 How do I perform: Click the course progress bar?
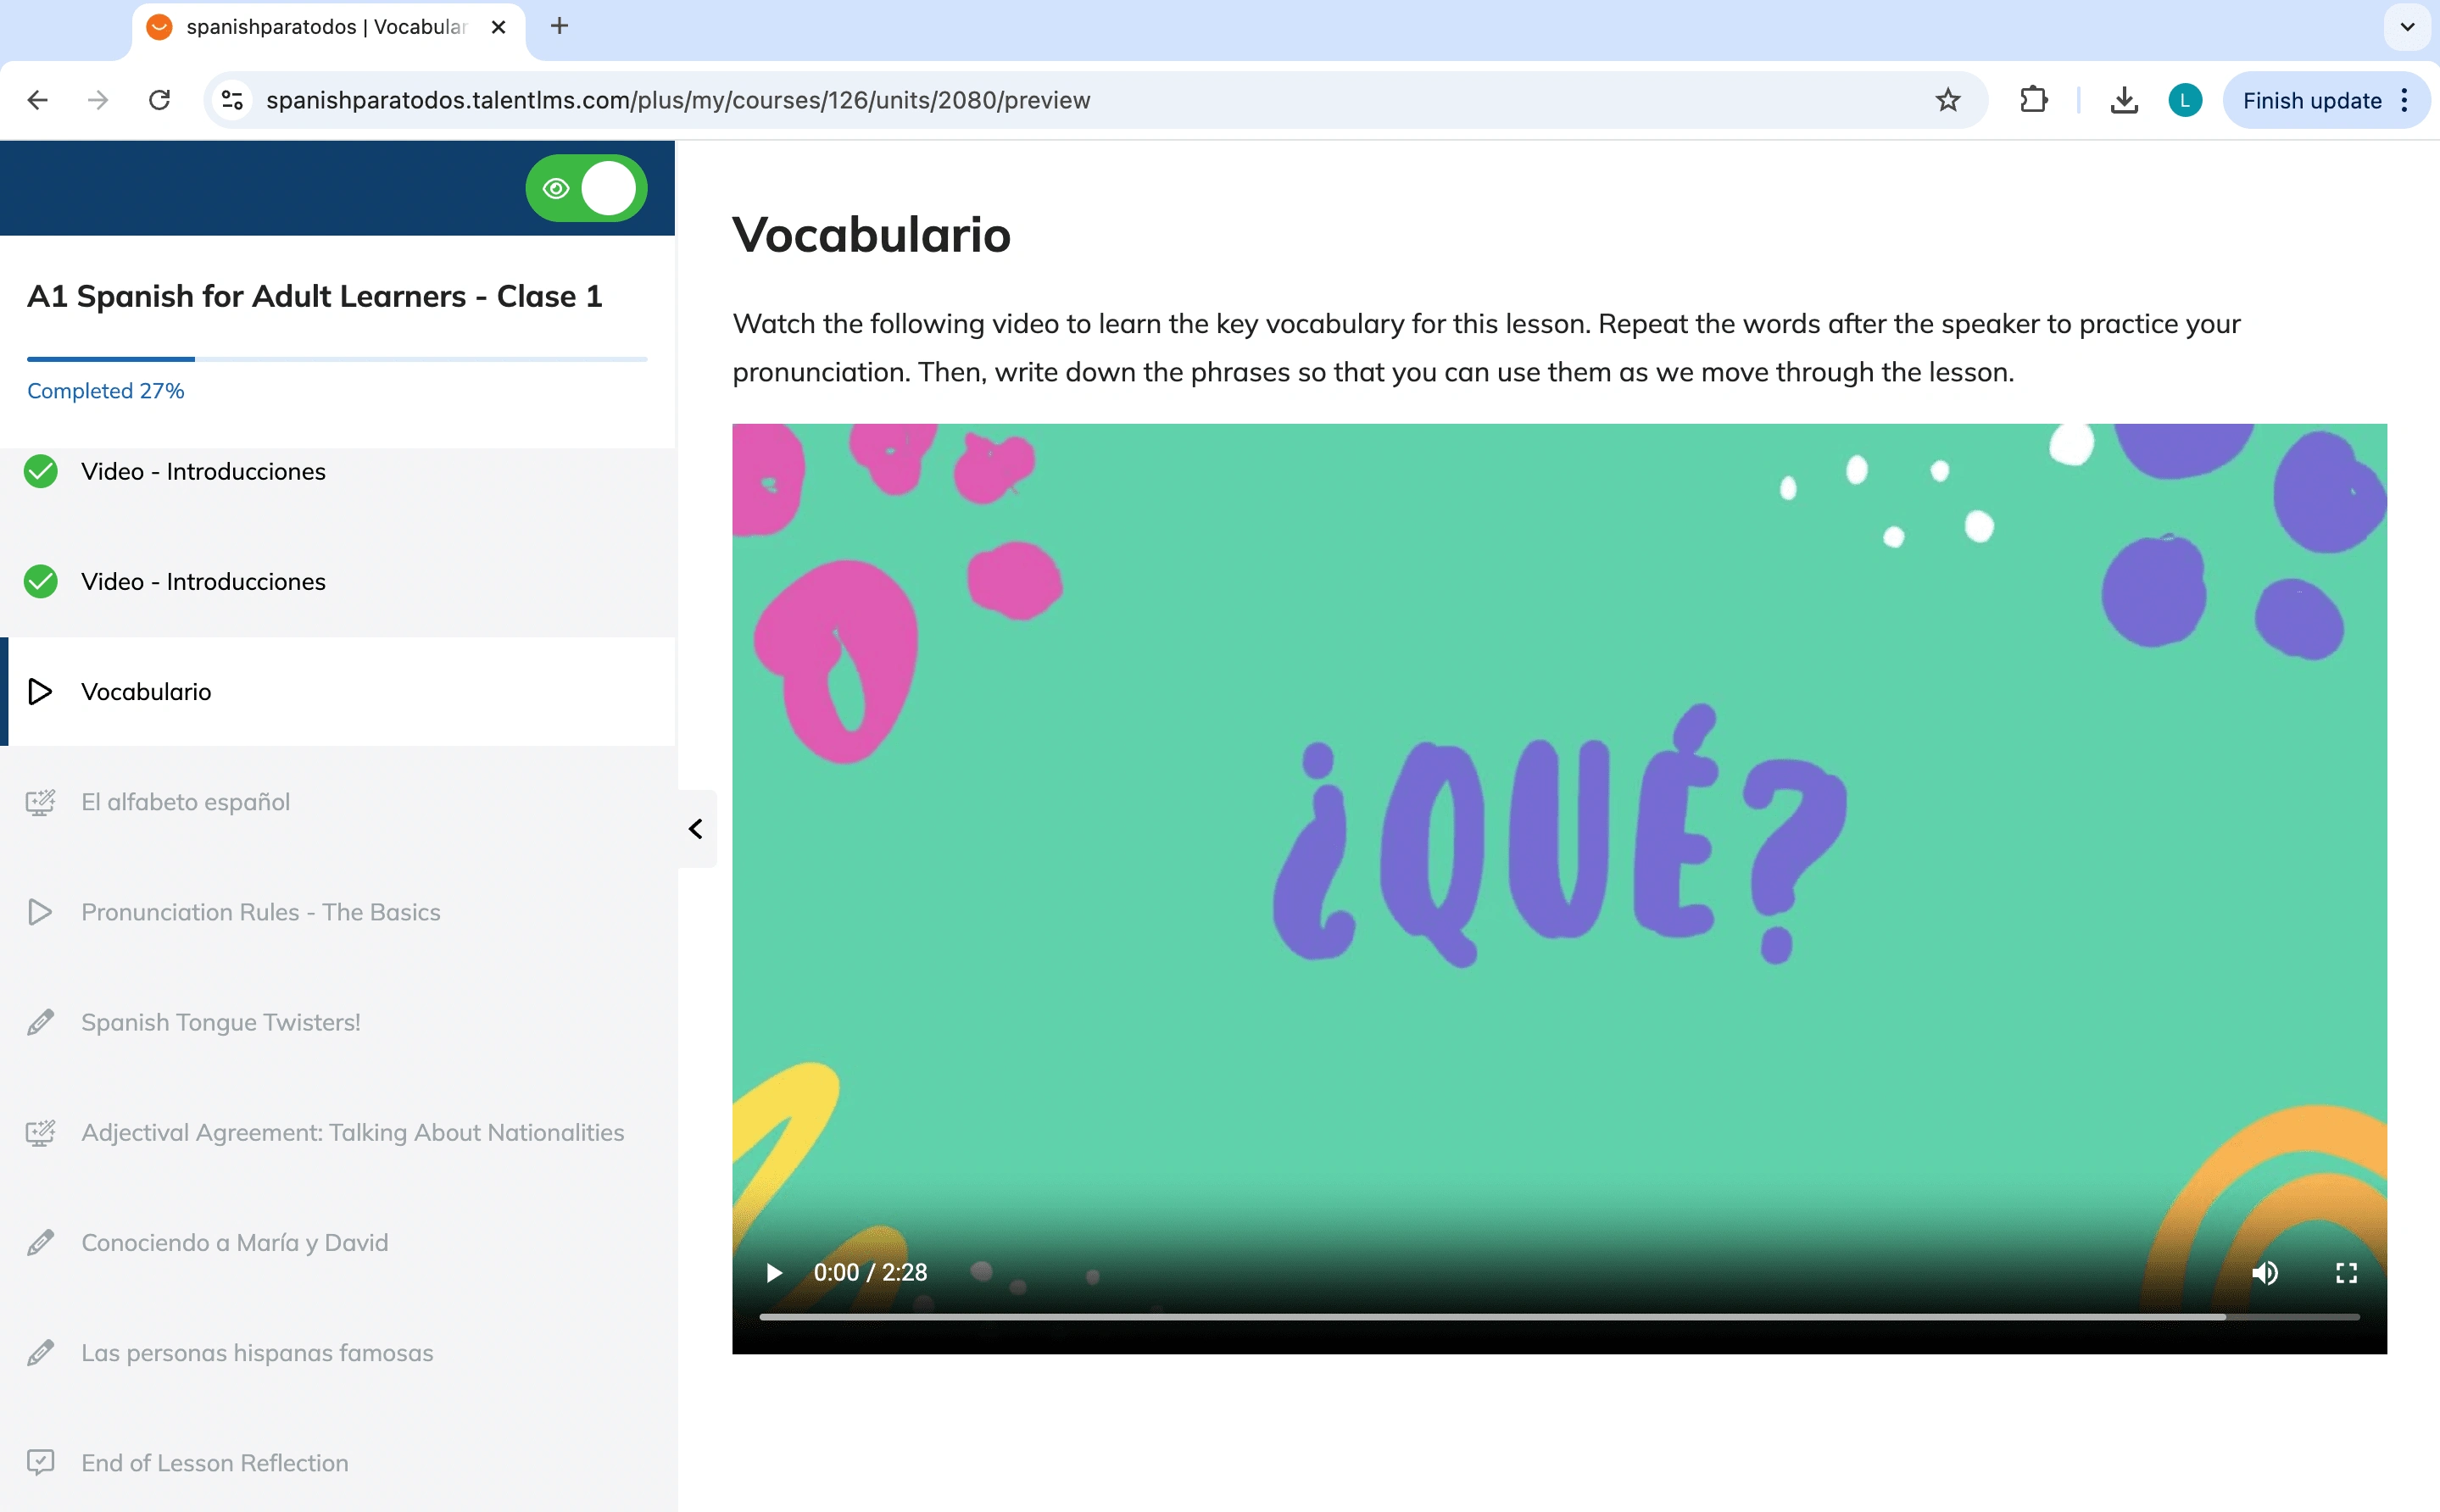click(337, 358)
